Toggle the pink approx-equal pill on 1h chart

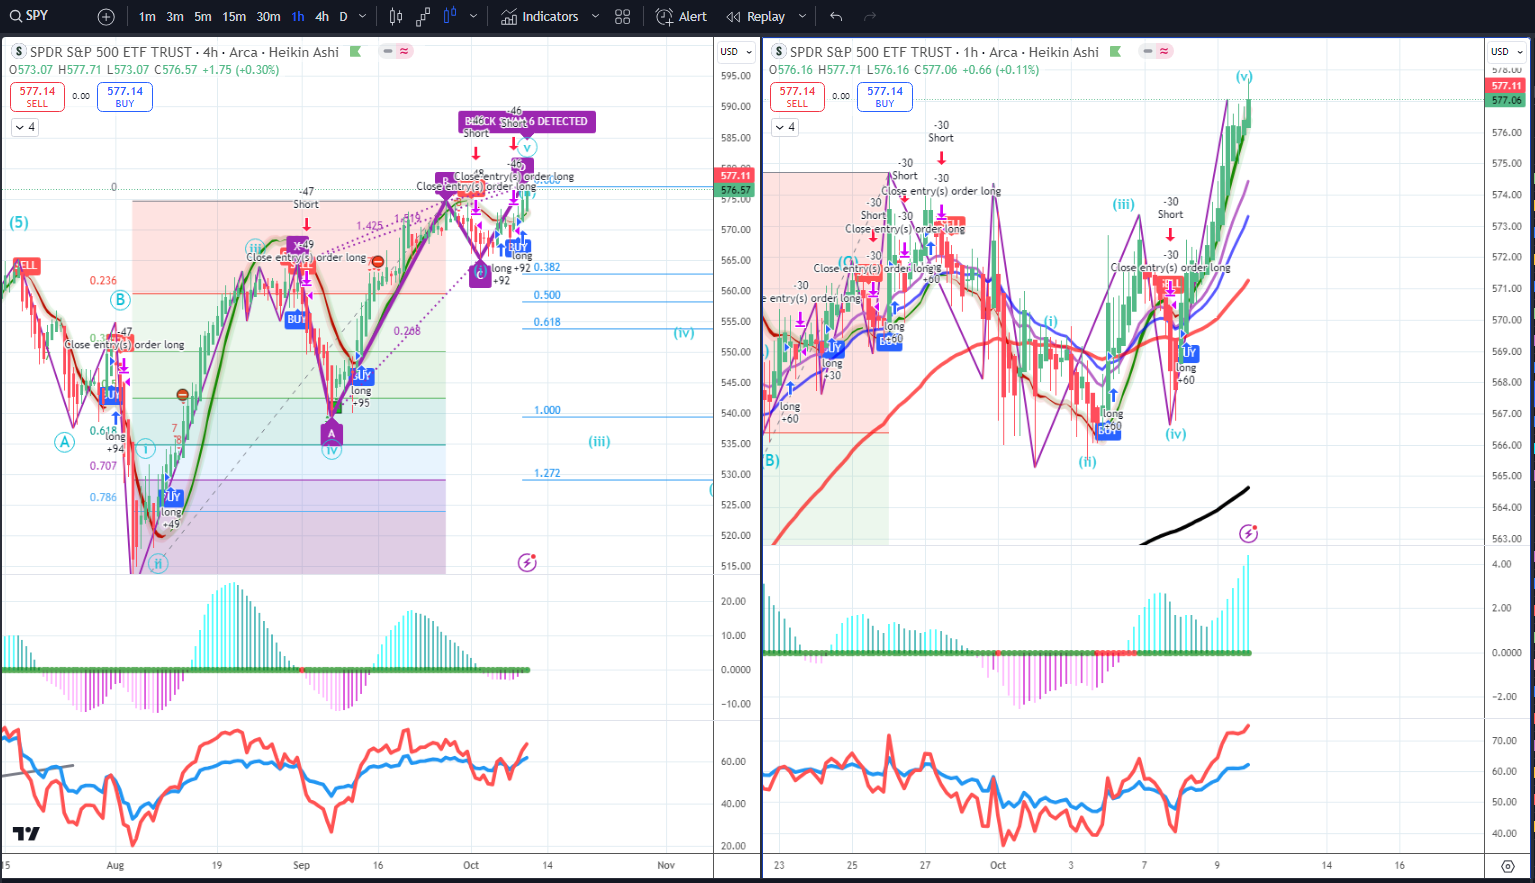point(1164,51)
